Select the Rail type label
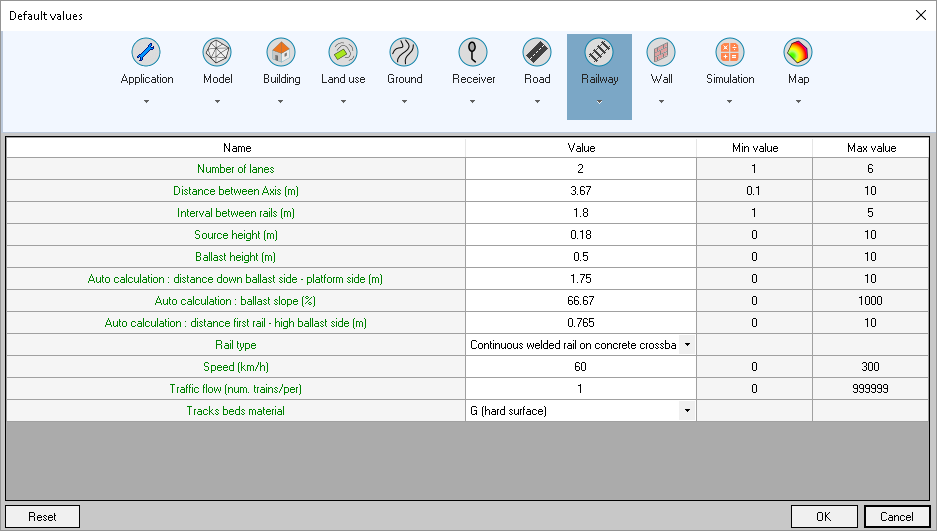The height and width of the screenshot is (531, 937). (236, 345)
